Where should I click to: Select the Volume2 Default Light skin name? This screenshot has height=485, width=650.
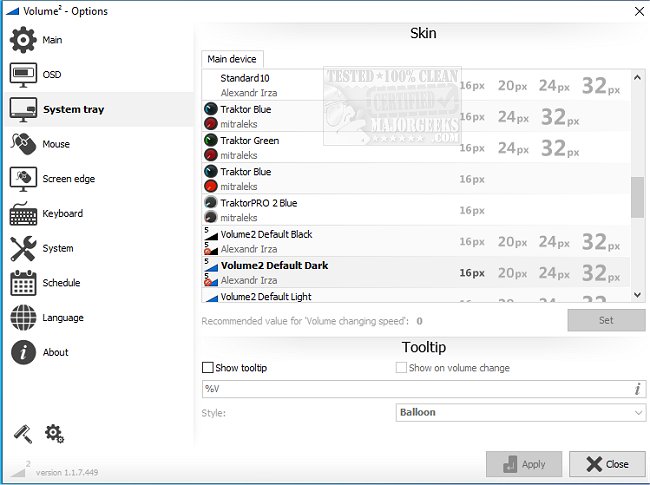pos(266,297)
